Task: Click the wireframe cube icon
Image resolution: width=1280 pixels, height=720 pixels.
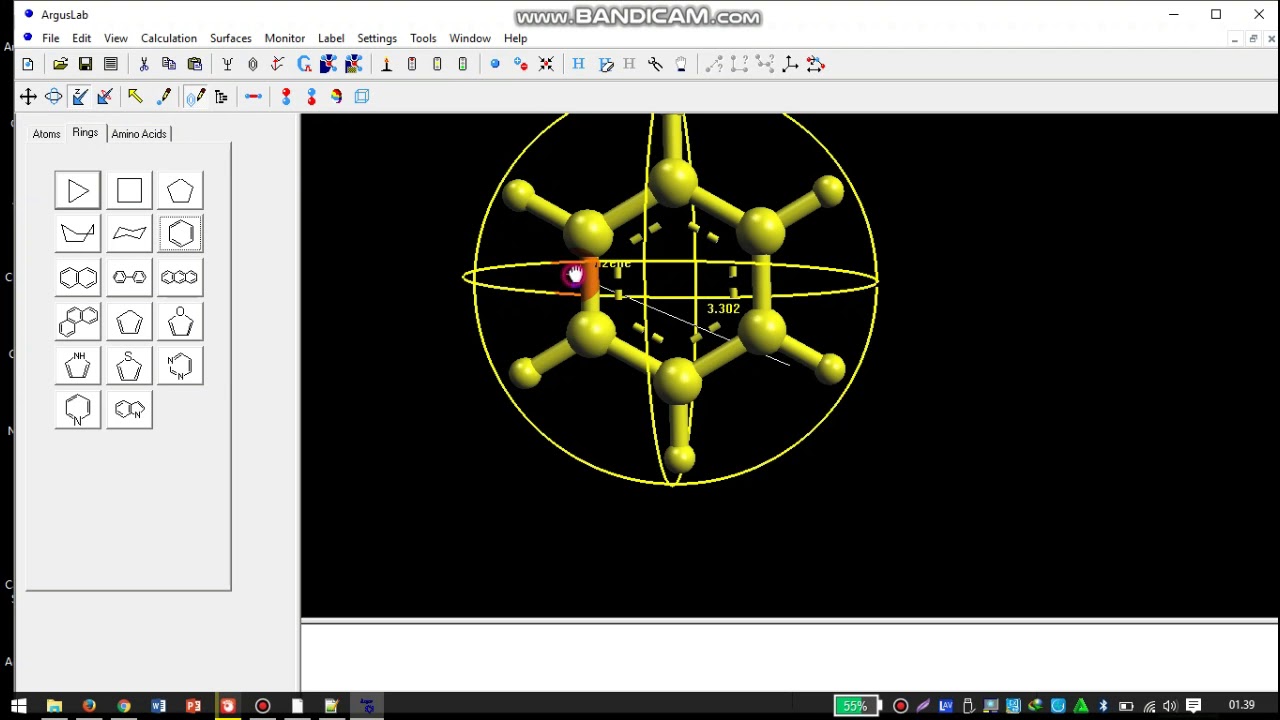Action: click(362, 96)
